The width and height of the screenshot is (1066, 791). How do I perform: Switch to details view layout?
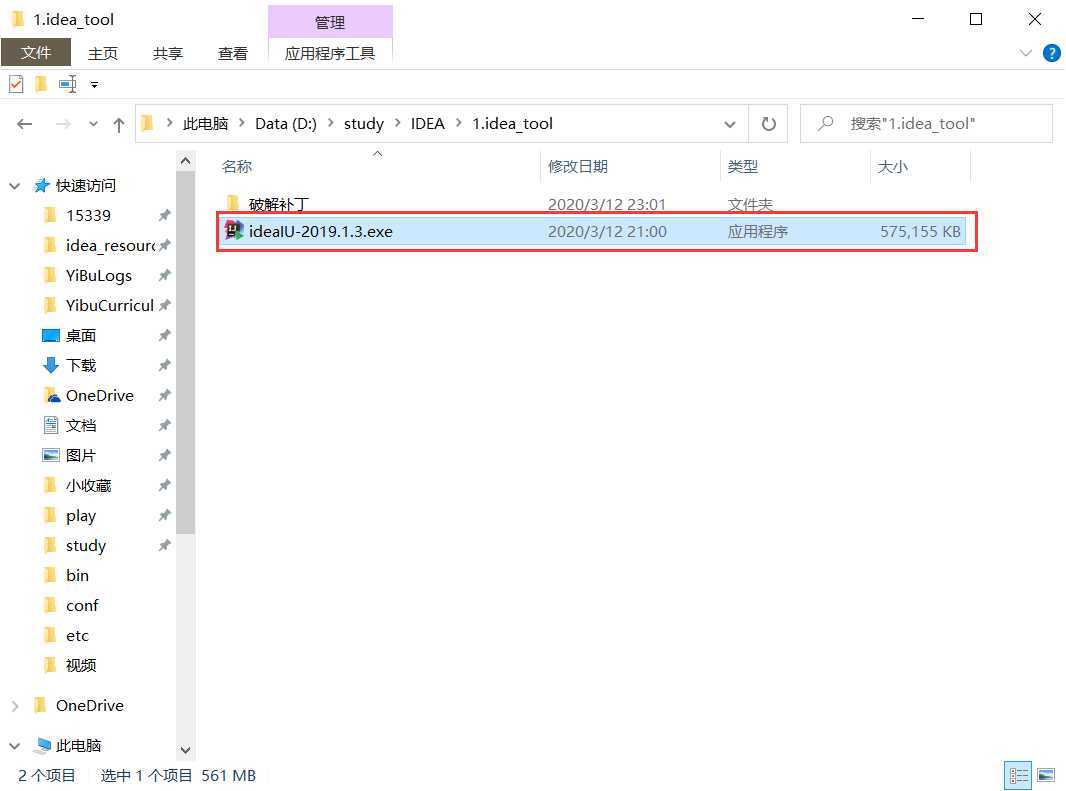(1018, 775)
